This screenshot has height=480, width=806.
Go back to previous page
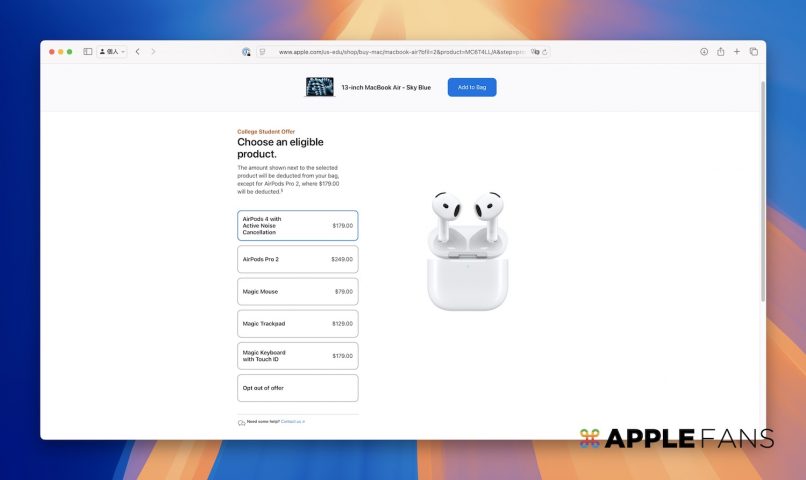137,51
